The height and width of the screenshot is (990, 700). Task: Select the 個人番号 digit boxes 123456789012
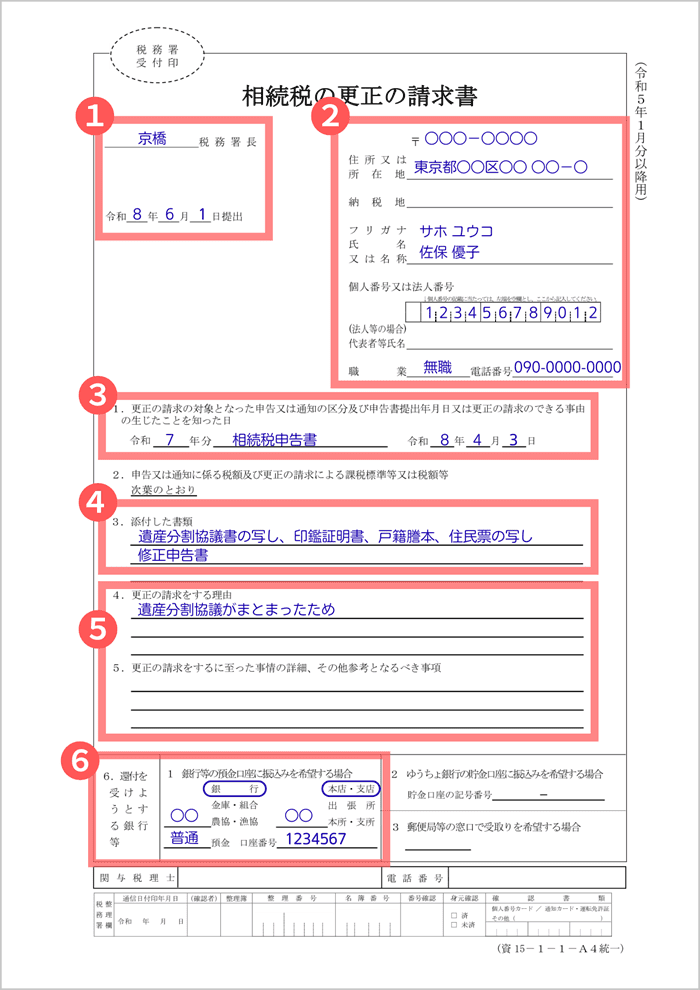pyautogui.click(x=503, y=312)
